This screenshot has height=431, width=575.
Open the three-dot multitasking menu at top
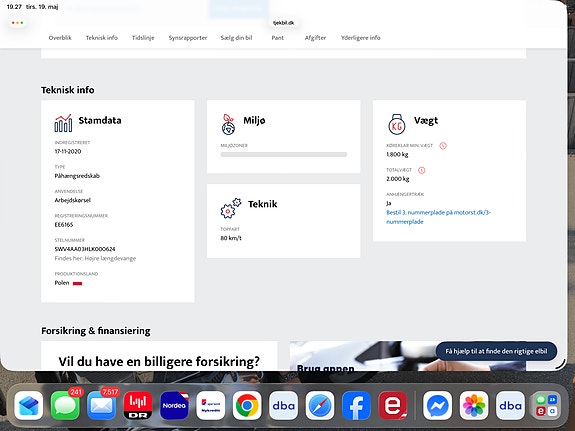coord(17,23)
